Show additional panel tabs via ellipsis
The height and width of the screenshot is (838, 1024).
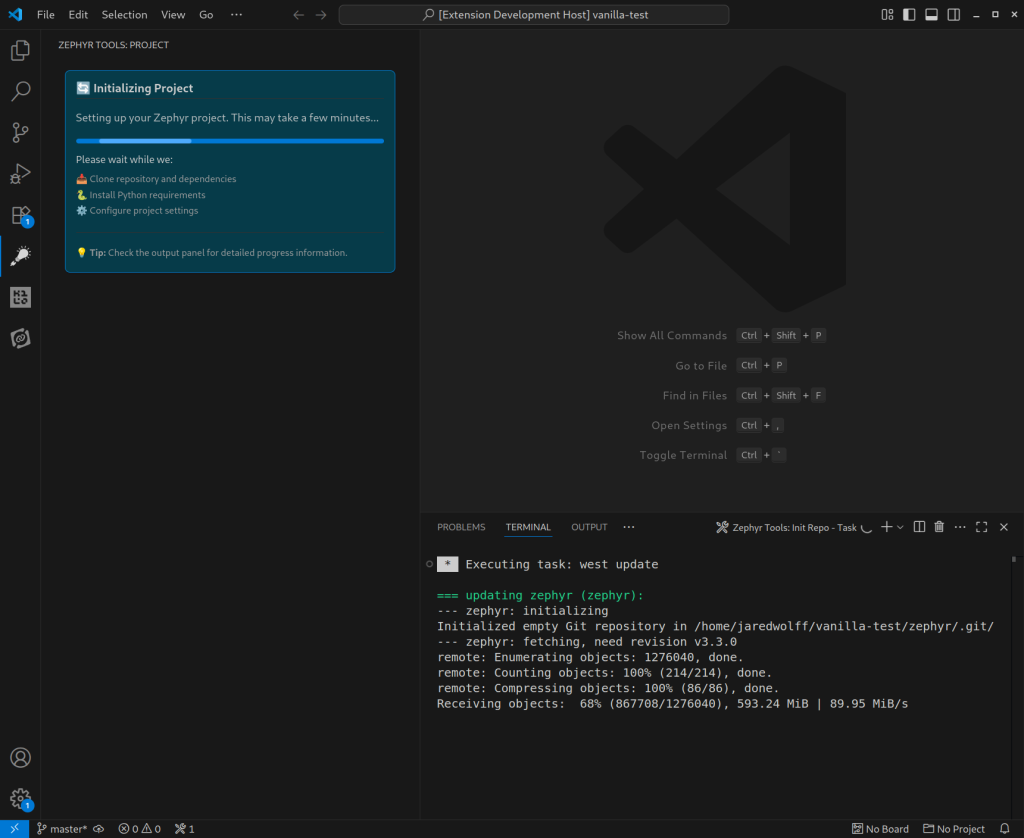pyautogui.click(x=628, y=527)
